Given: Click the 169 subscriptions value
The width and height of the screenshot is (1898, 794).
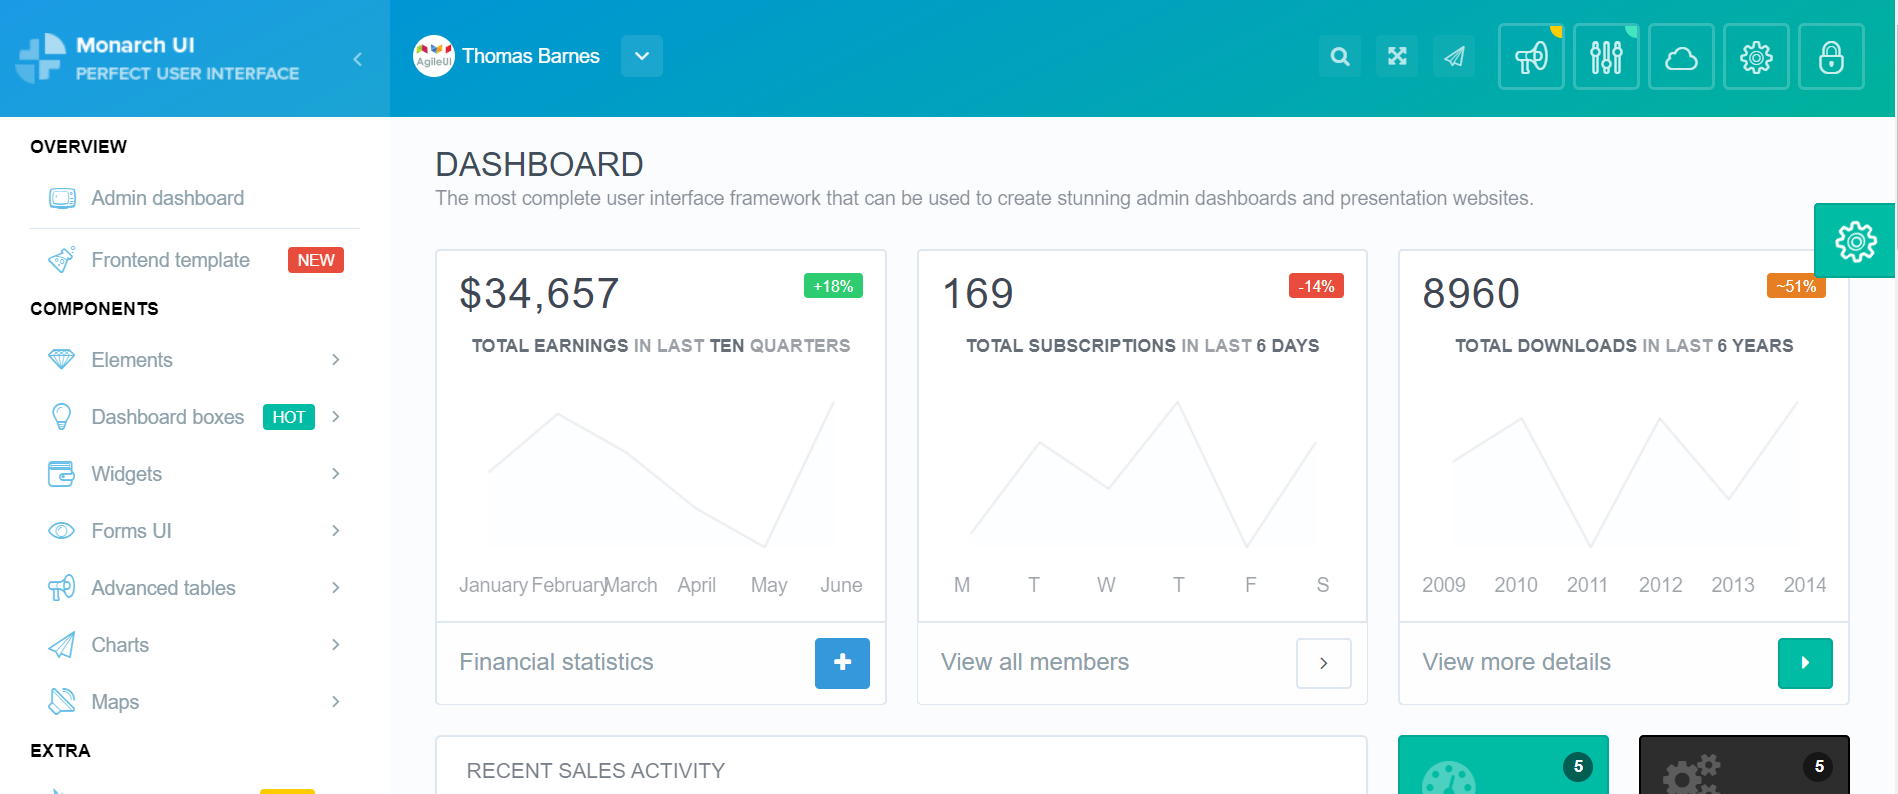Looking at the screenshot, I should point(978,294).
